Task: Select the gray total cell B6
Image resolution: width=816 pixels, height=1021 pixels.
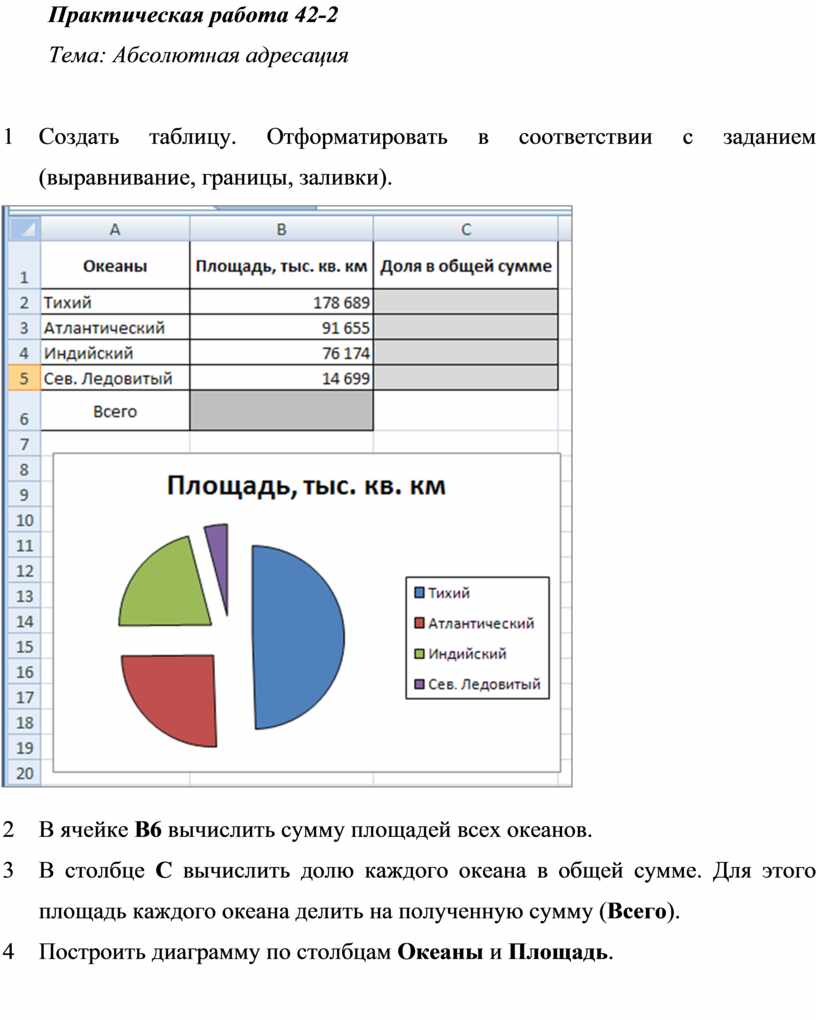Action: coord(281,411)
